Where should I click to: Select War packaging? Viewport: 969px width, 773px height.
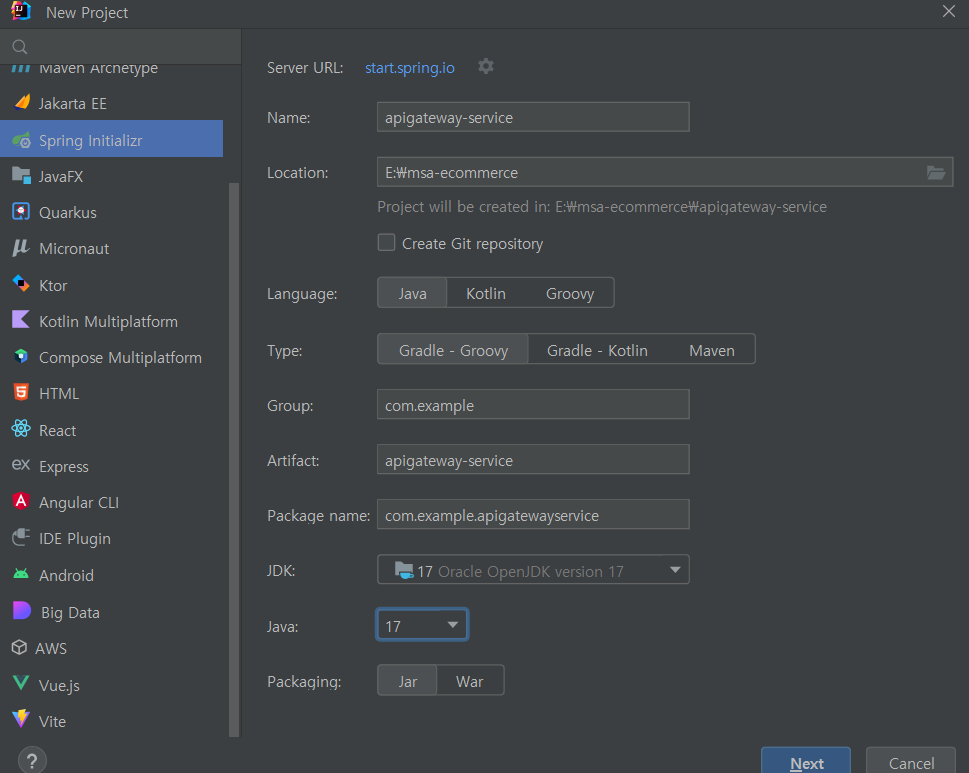click(470, 681)
